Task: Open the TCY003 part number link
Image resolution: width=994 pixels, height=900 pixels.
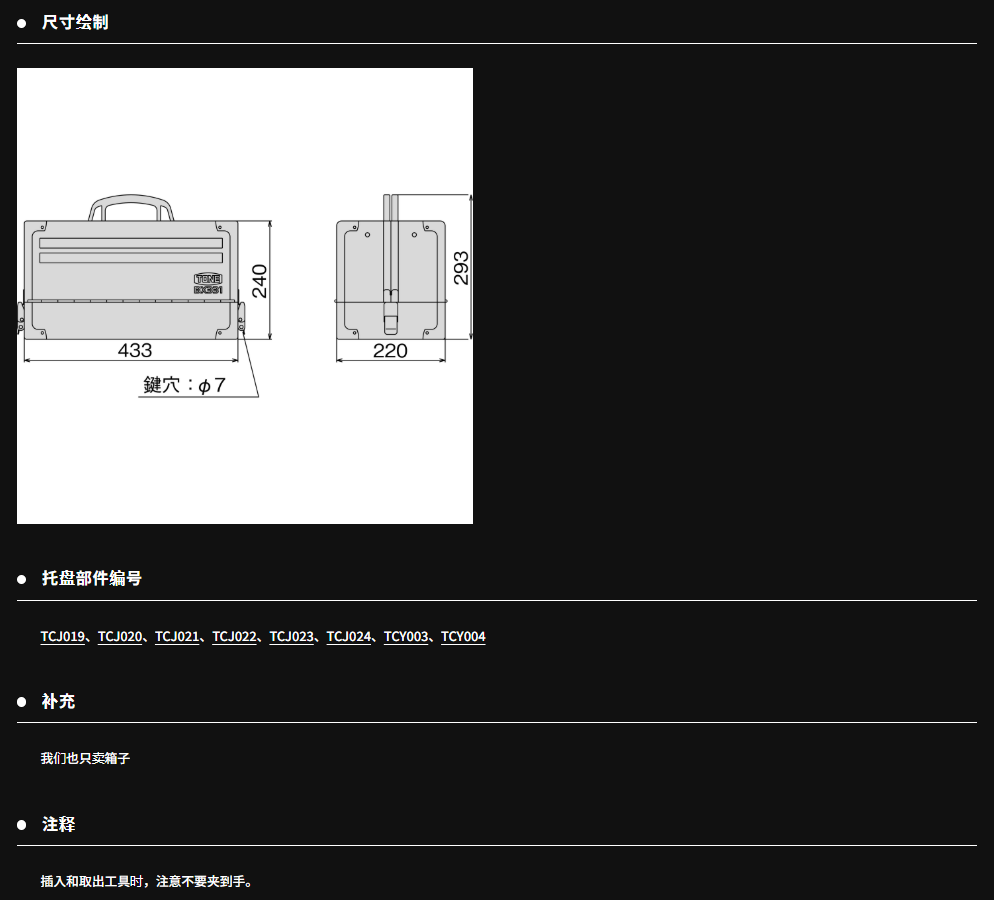Action: tap(406, 637)
